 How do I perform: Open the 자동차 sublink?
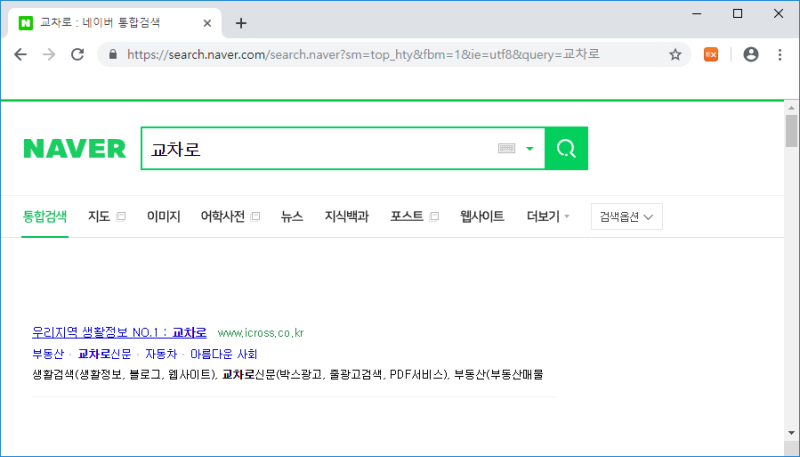pyautogui.click(x=161, y=354)
